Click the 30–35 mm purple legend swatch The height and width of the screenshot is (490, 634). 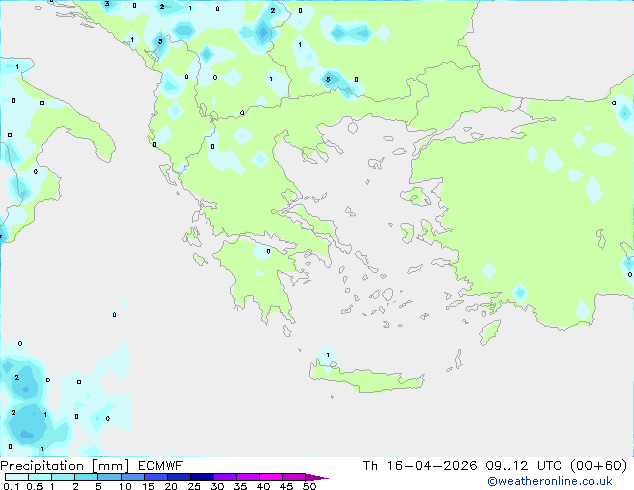[x=225, y=477]
